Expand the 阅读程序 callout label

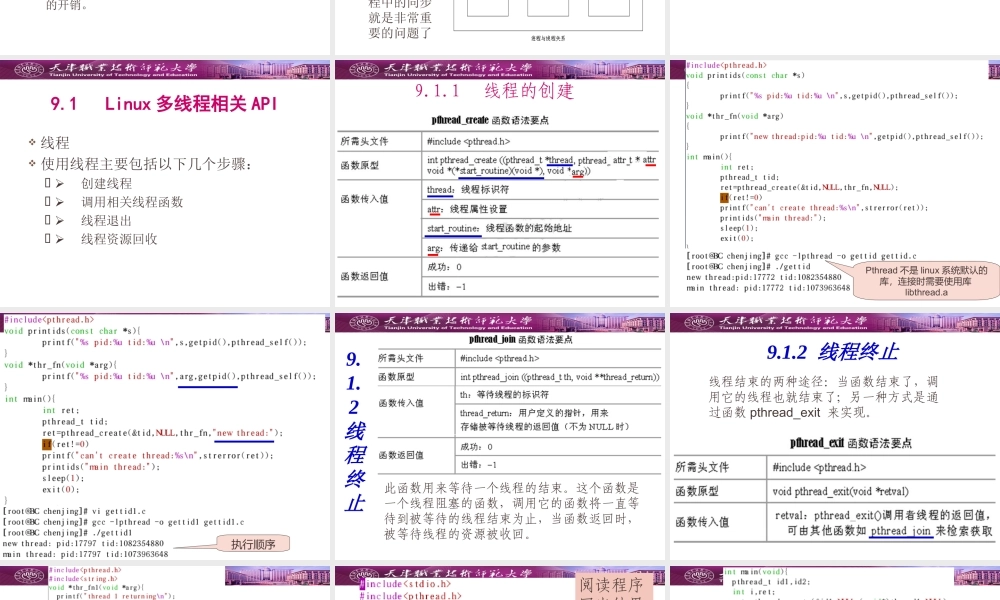pos(613,585)
